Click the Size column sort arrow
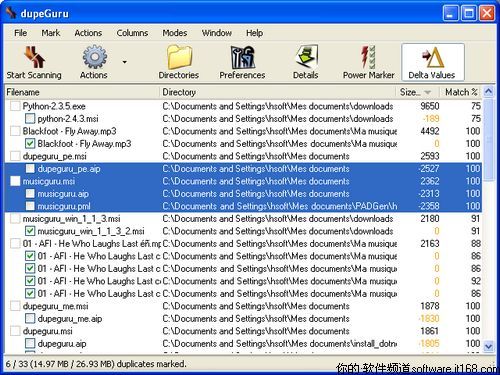500x375 pixels. point(428,92)
